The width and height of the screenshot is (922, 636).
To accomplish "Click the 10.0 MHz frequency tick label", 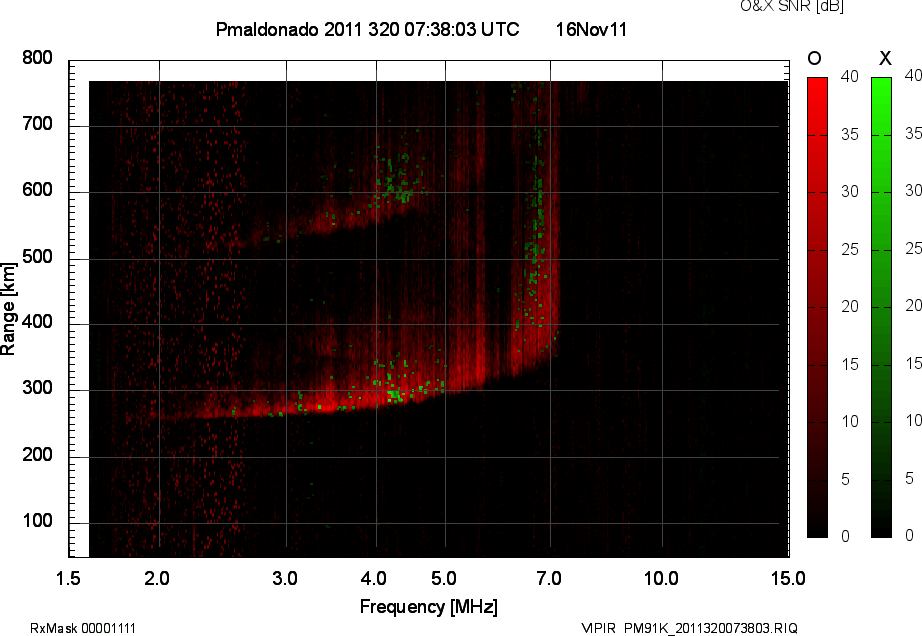I will 661,578.
